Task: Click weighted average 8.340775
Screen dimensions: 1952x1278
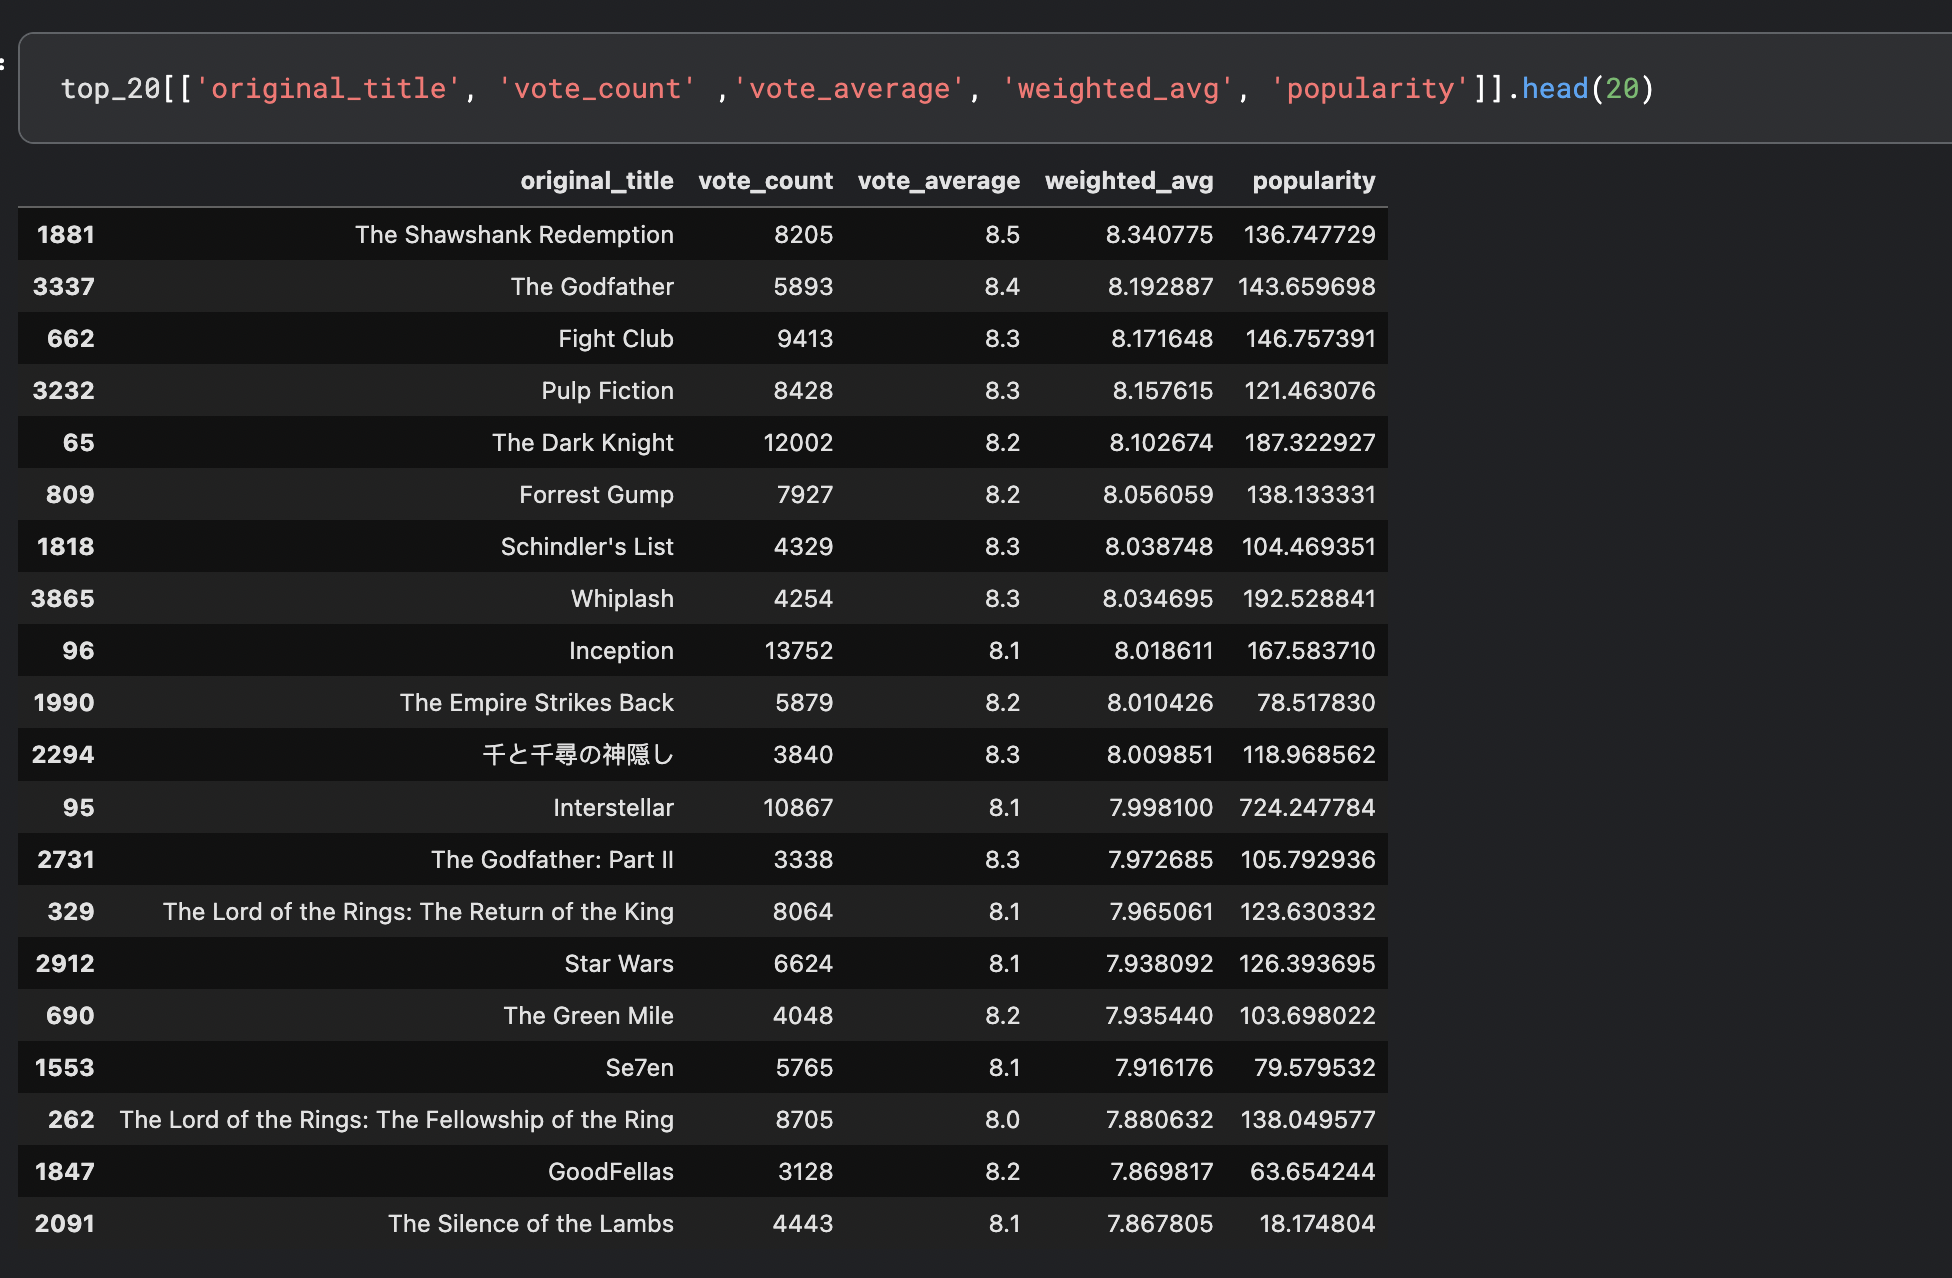Action: (1159, 235)
